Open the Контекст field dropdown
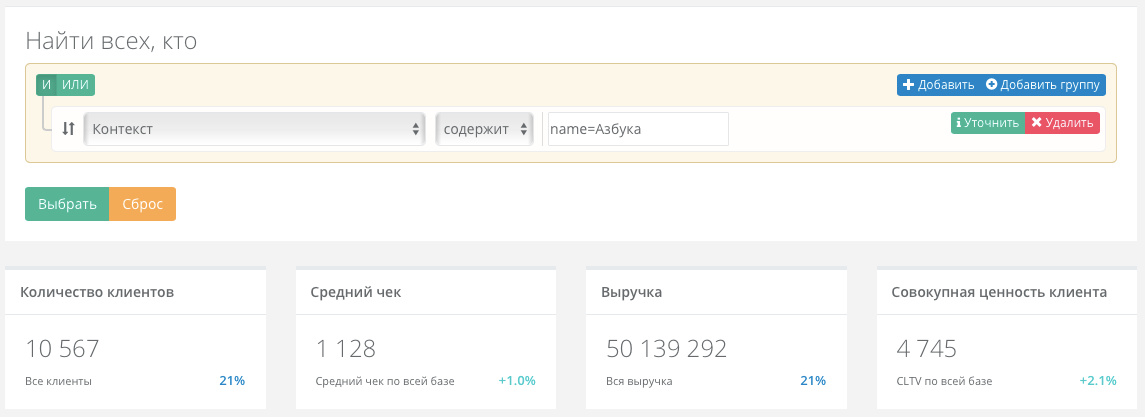This screenshot has height=417, width=1145. (254, 129)
